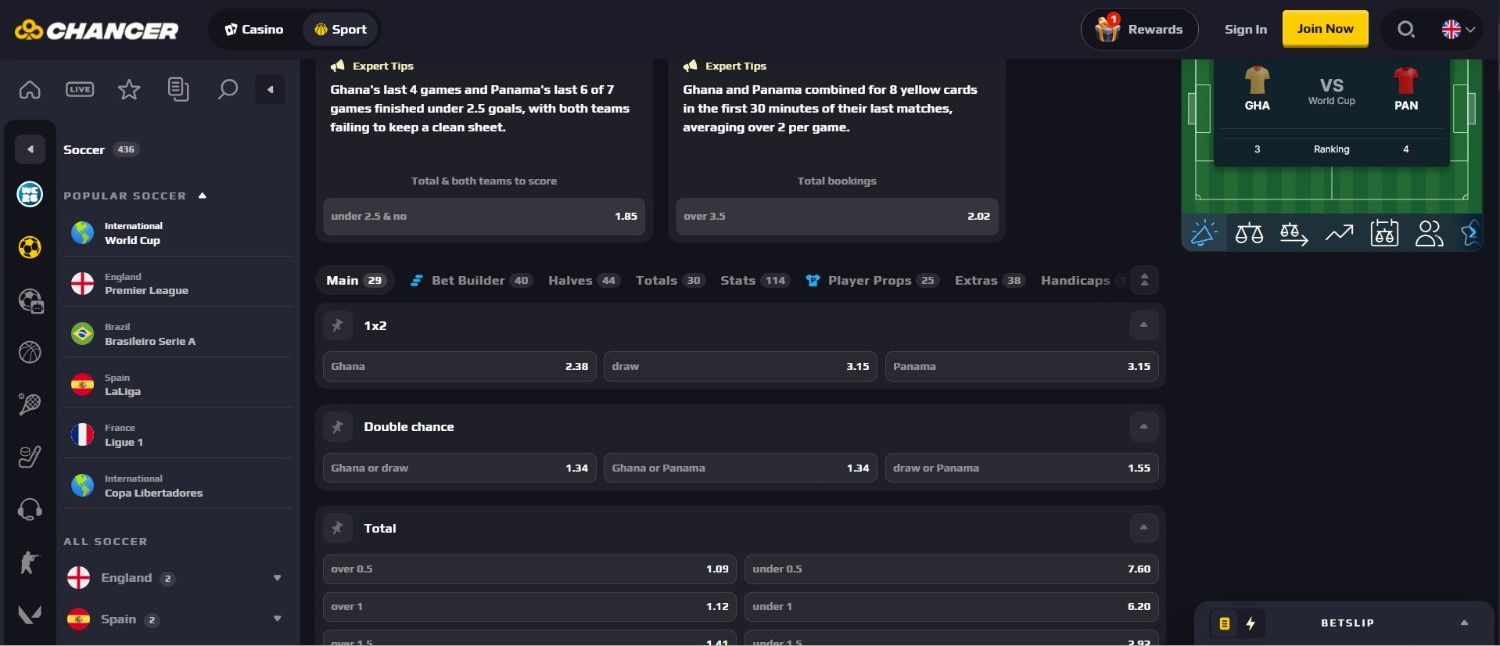Image resolution: width=1500 pixels, height=646 pixels.
Task: Pin the Total market
Action: coord(337,528)
